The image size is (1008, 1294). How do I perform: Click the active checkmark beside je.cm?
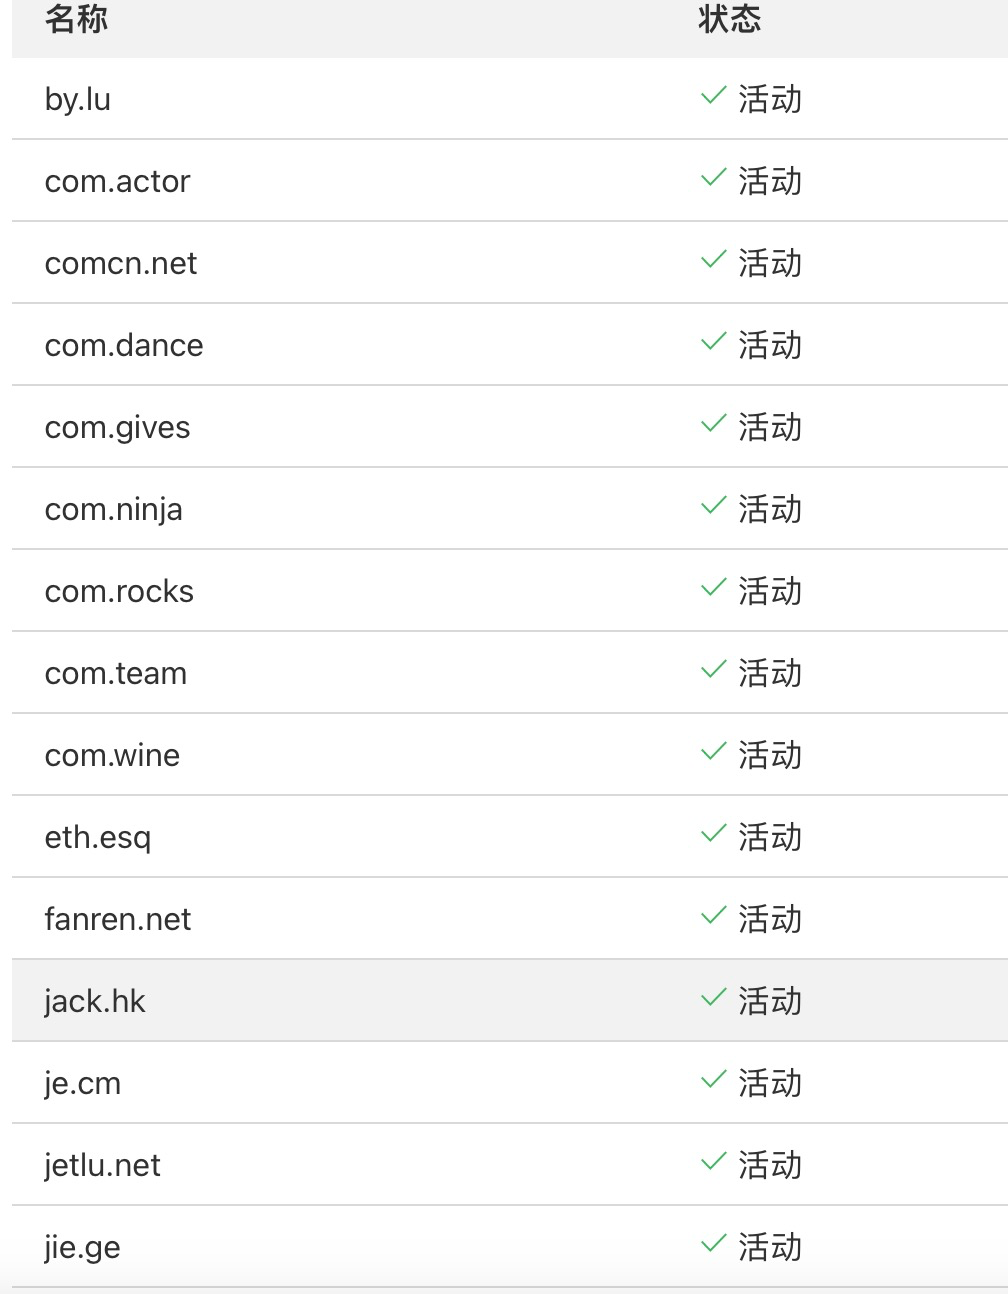point(713,1081)
